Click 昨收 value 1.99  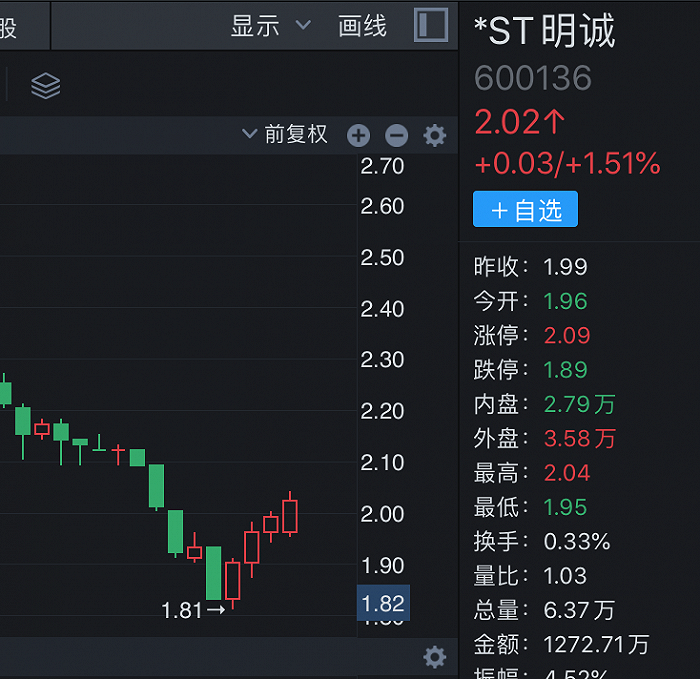(565, 267)
